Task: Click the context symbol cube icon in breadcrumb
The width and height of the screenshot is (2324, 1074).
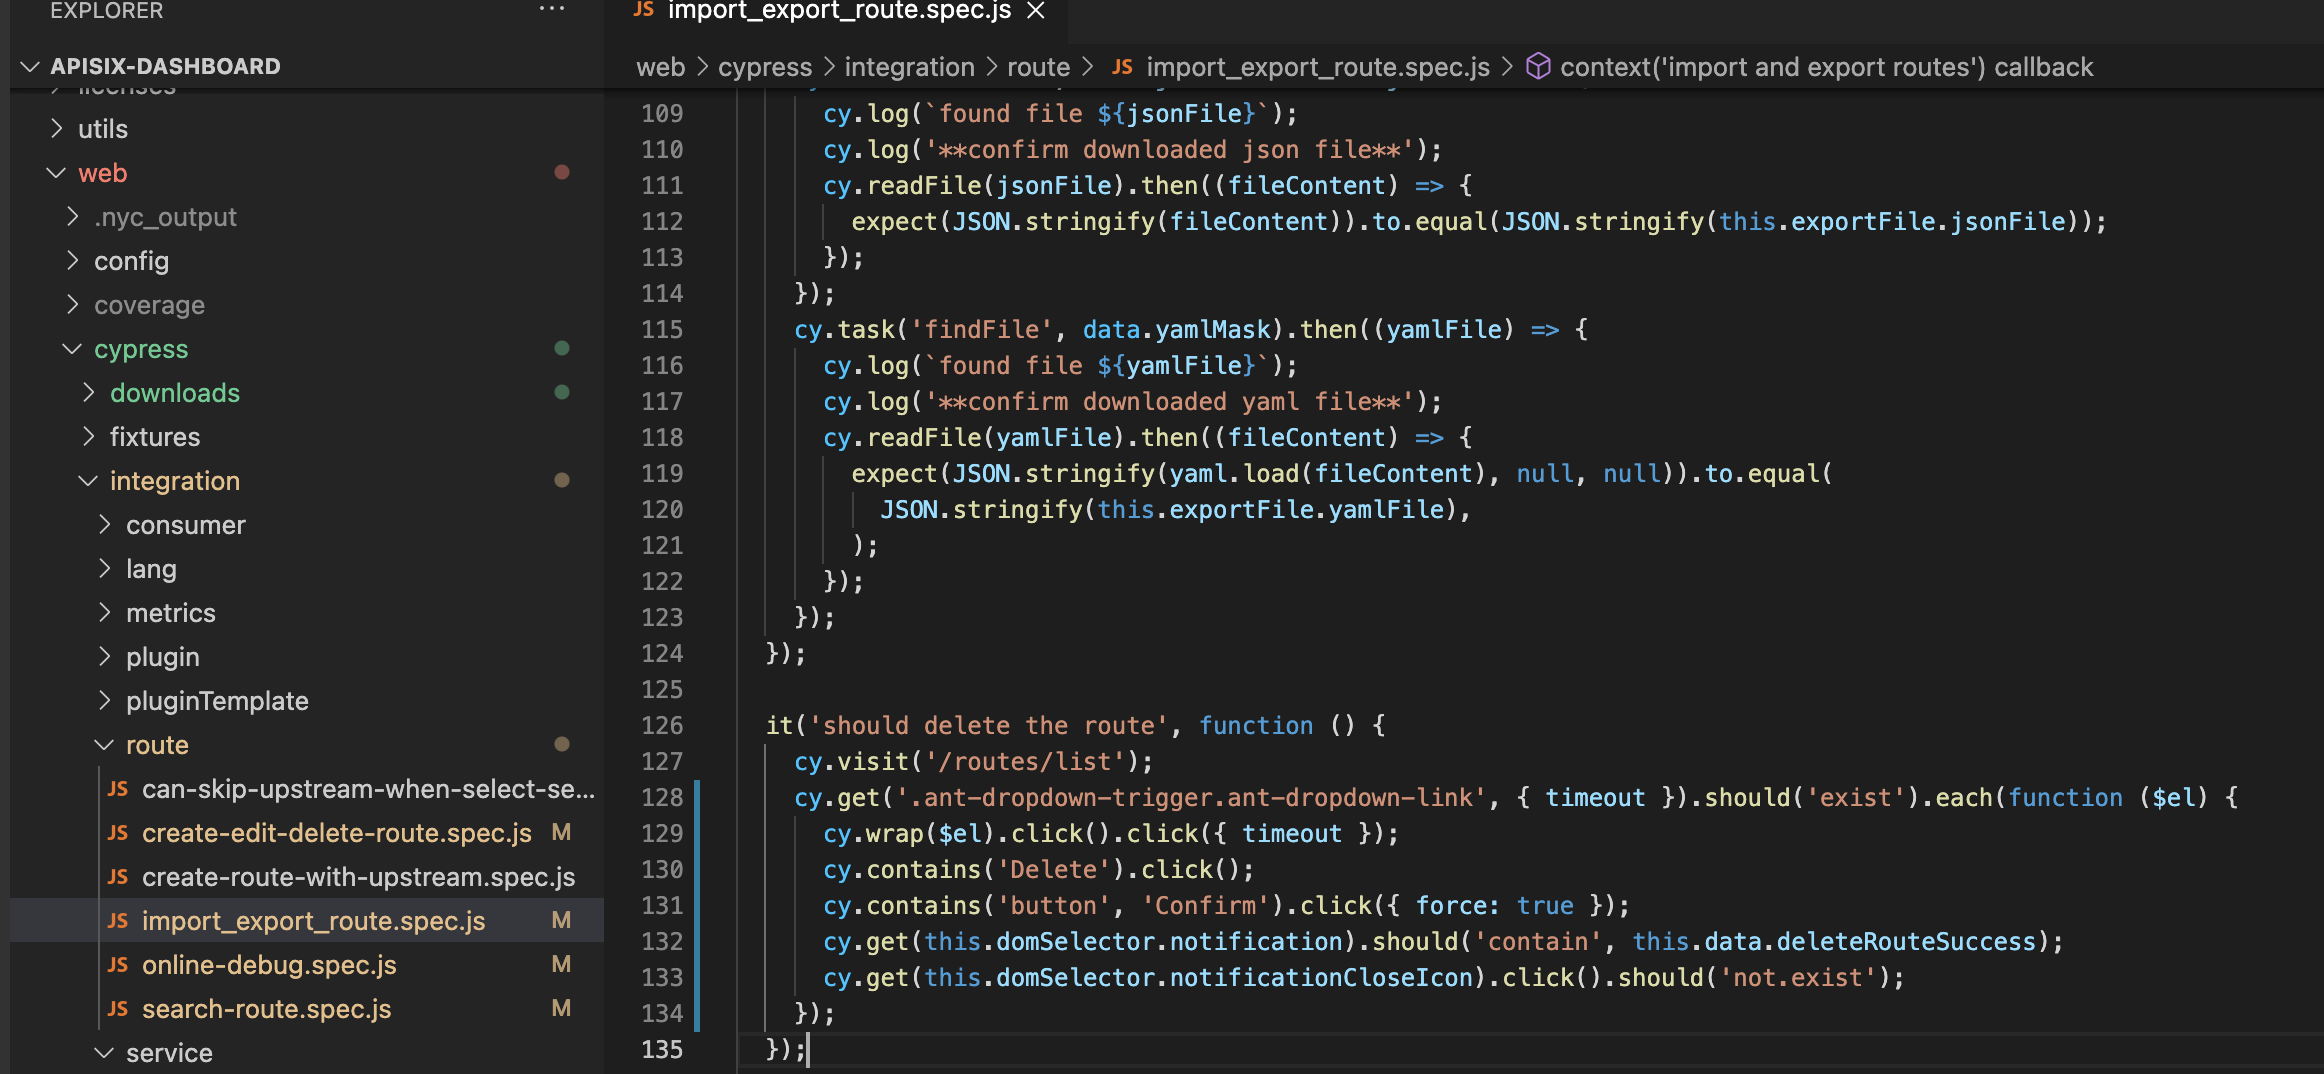Action: coord(1538,67)
